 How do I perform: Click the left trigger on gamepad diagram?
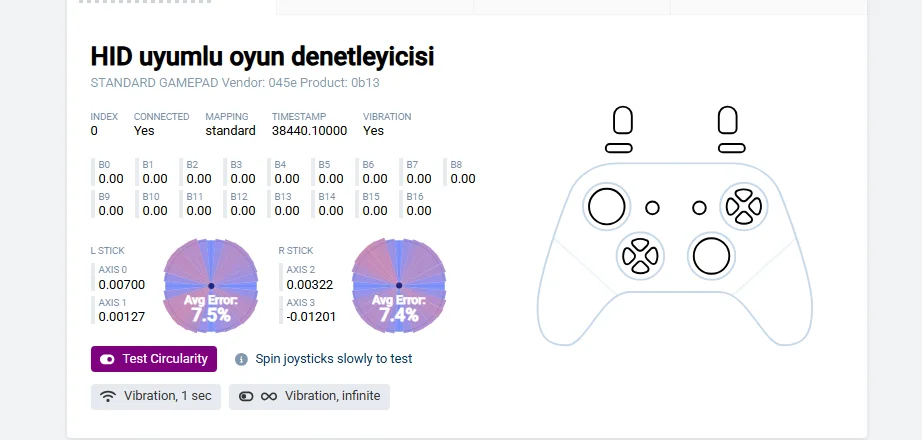click(x=623, y=120)
